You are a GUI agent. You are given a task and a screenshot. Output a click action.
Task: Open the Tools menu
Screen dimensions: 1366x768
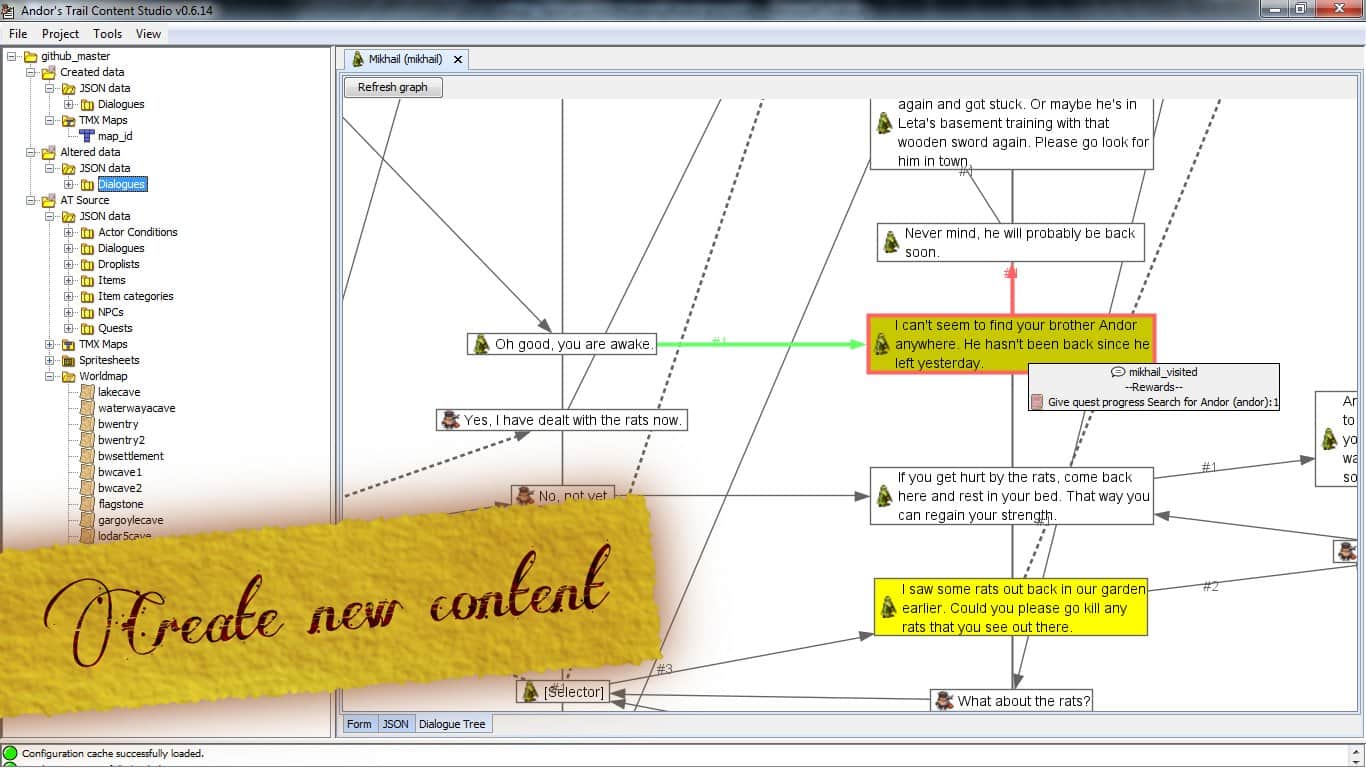coord(107,34)
